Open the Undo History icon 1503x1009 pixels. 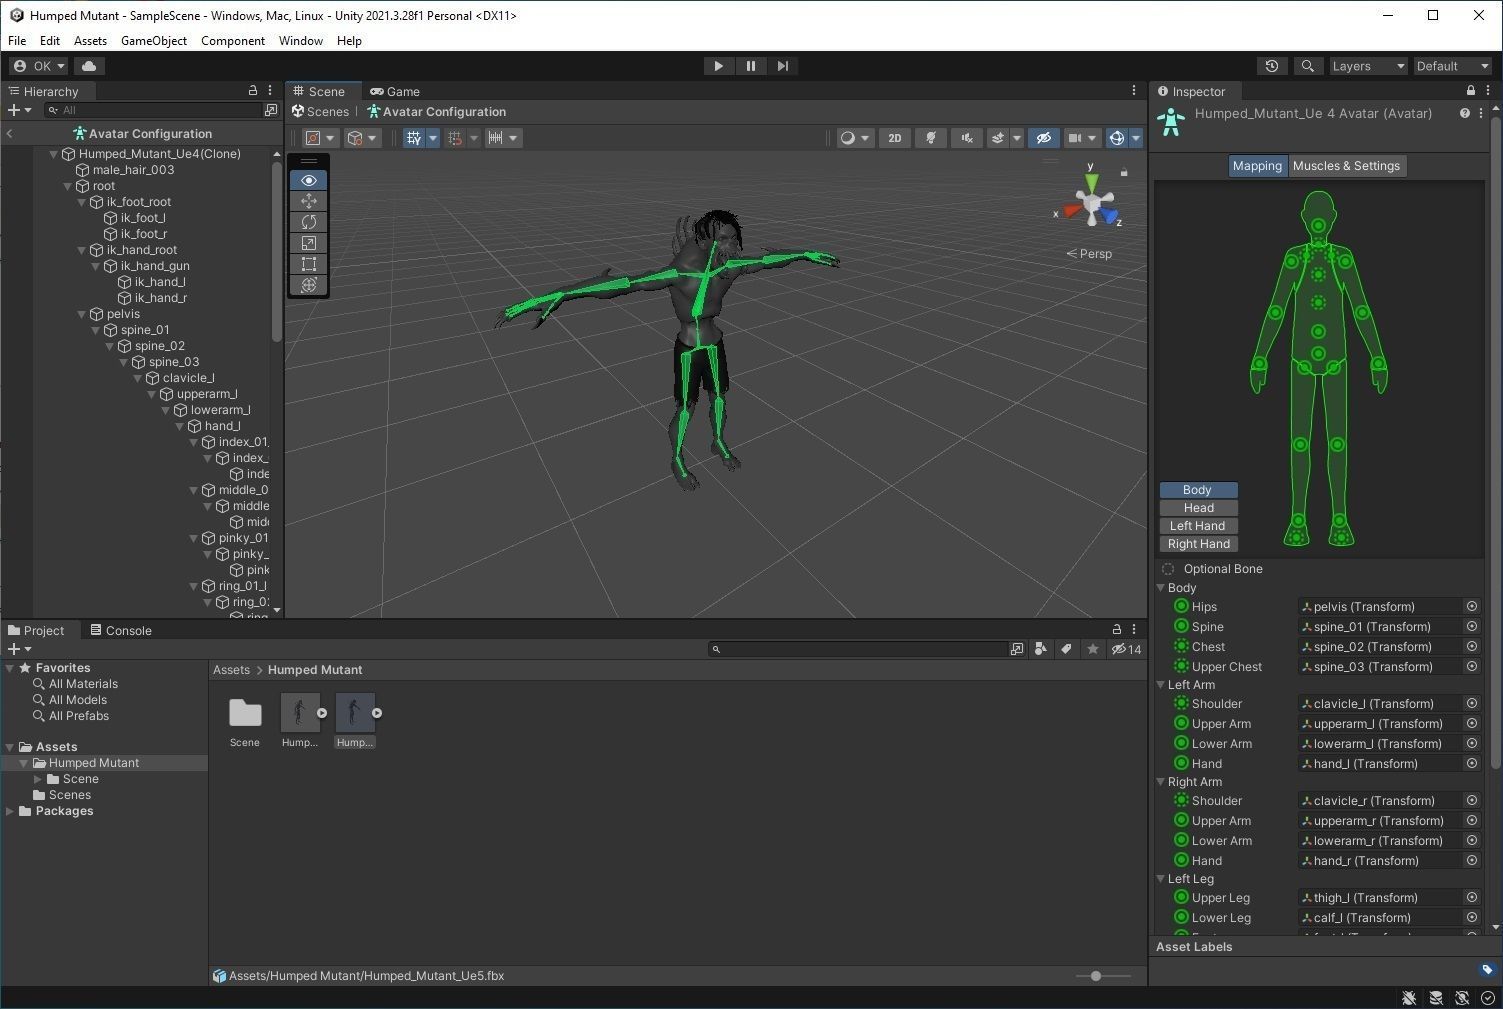(1271, 66)
